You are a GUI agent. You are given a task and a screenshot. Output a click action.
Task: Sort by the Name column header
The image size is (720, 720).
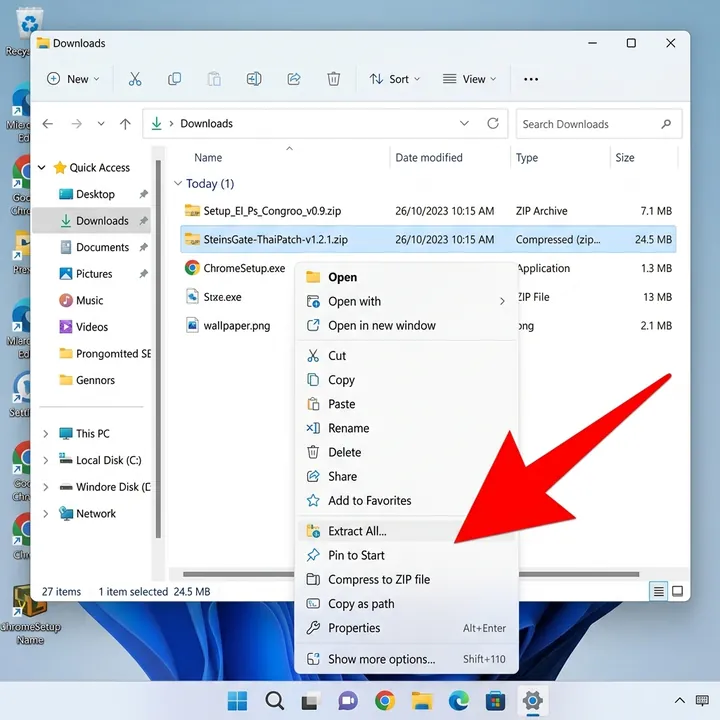[208, 158]
